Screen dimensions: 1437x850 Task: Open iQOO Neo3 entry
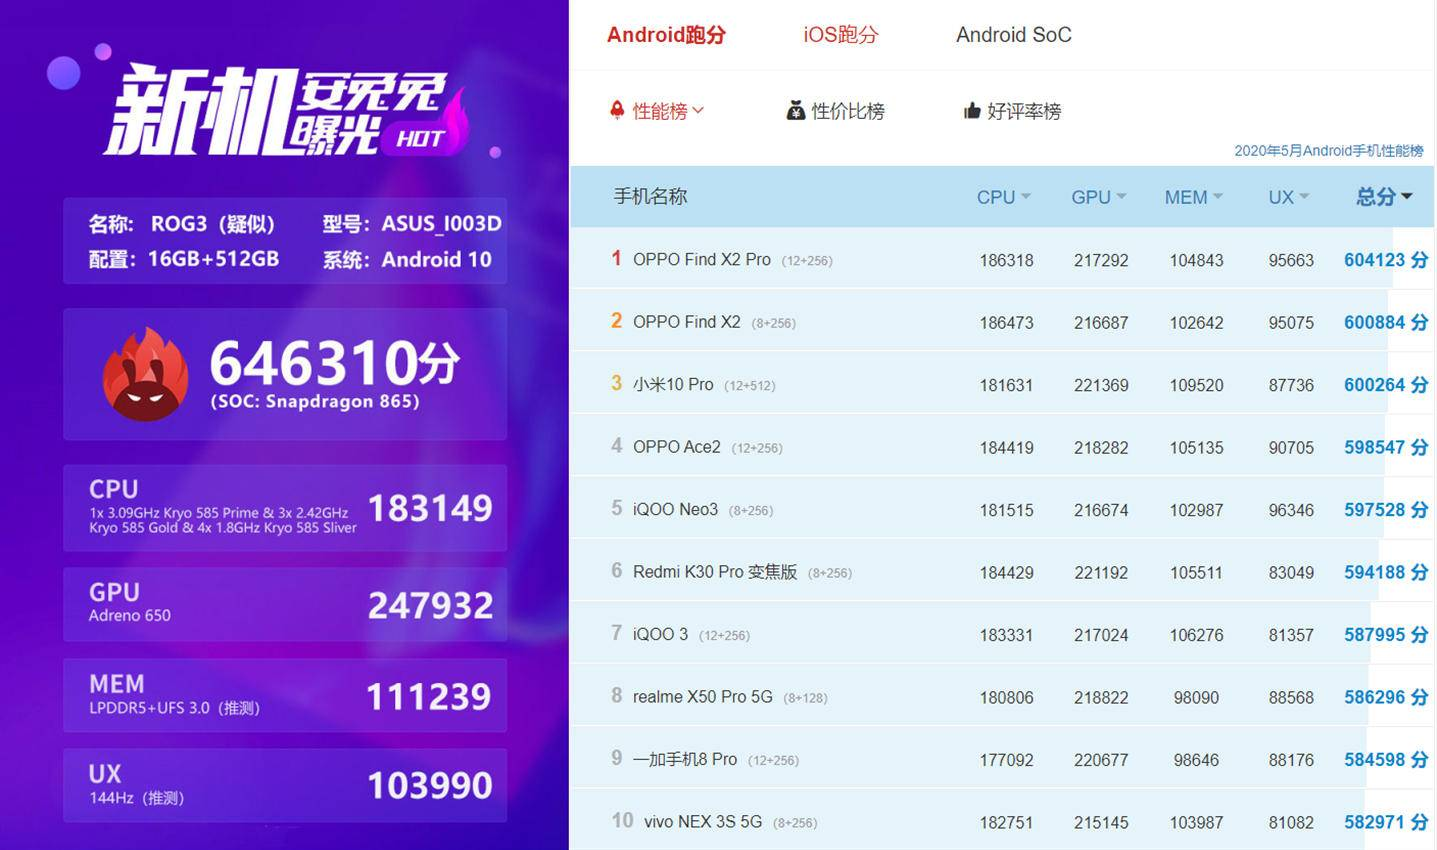675,510
